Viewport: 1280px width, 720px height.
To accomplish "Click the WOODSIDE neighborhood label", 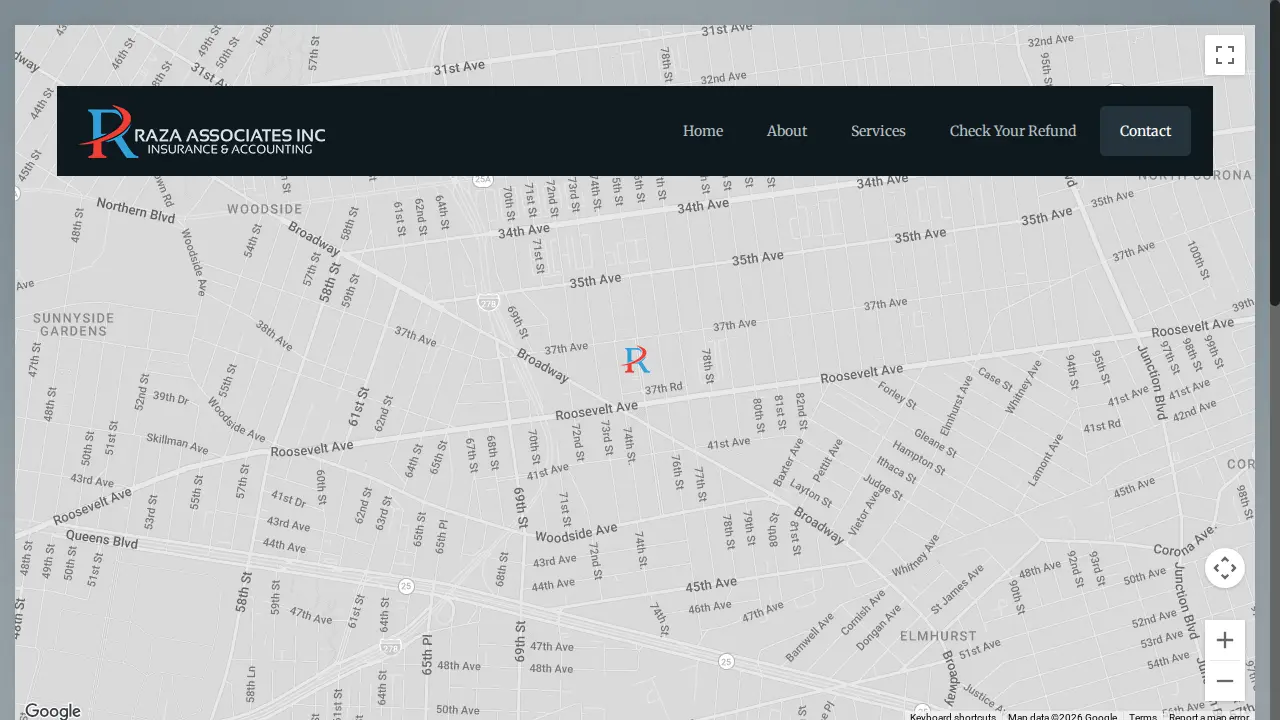I will click(x=264, y=209).
